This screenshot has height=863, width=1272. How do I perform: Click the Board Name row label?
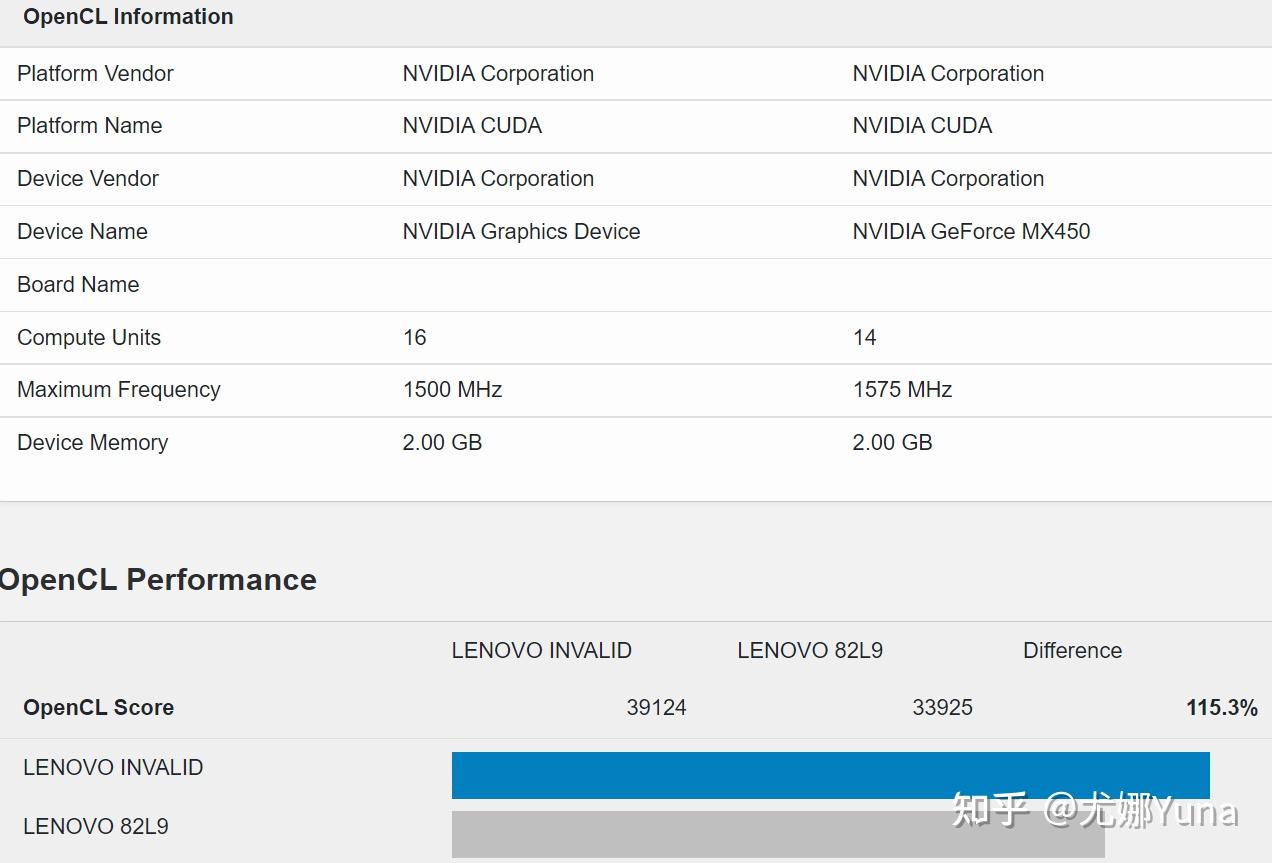(78, 284)
